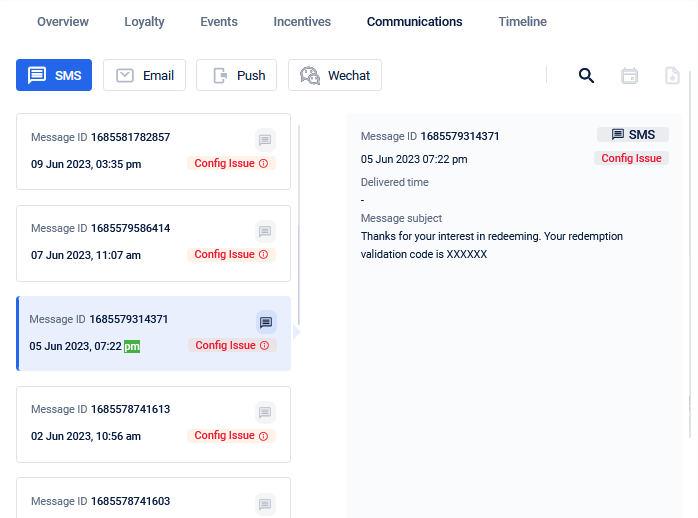The height and width of the screenshot is (518, 698).
Task: Click Message ID 1685579586414 text
Action: click(x=101, y=228)
